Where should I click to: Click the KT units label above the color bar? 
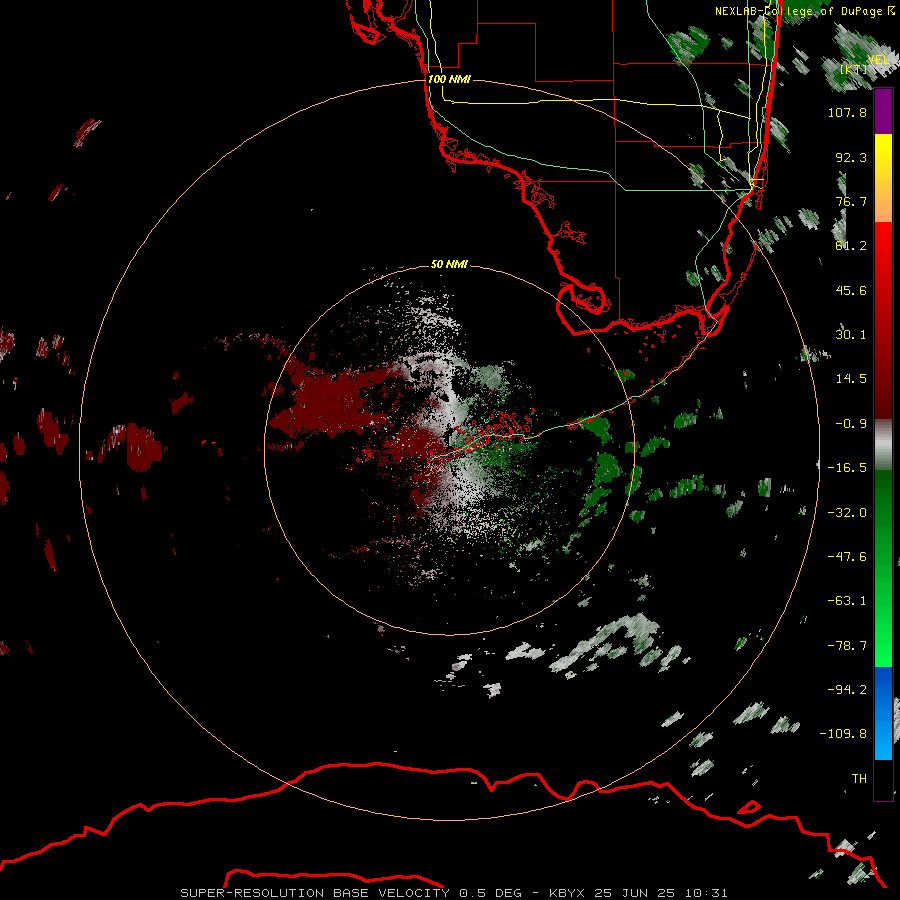854,69
